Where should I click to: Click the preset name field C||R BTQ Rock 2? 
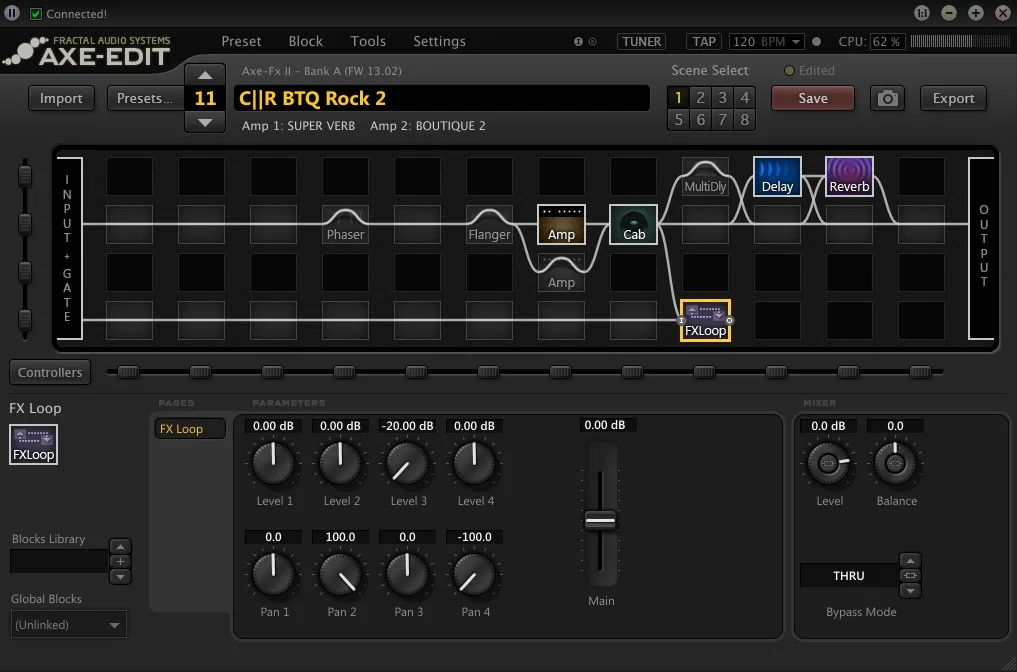coord(442,99)
